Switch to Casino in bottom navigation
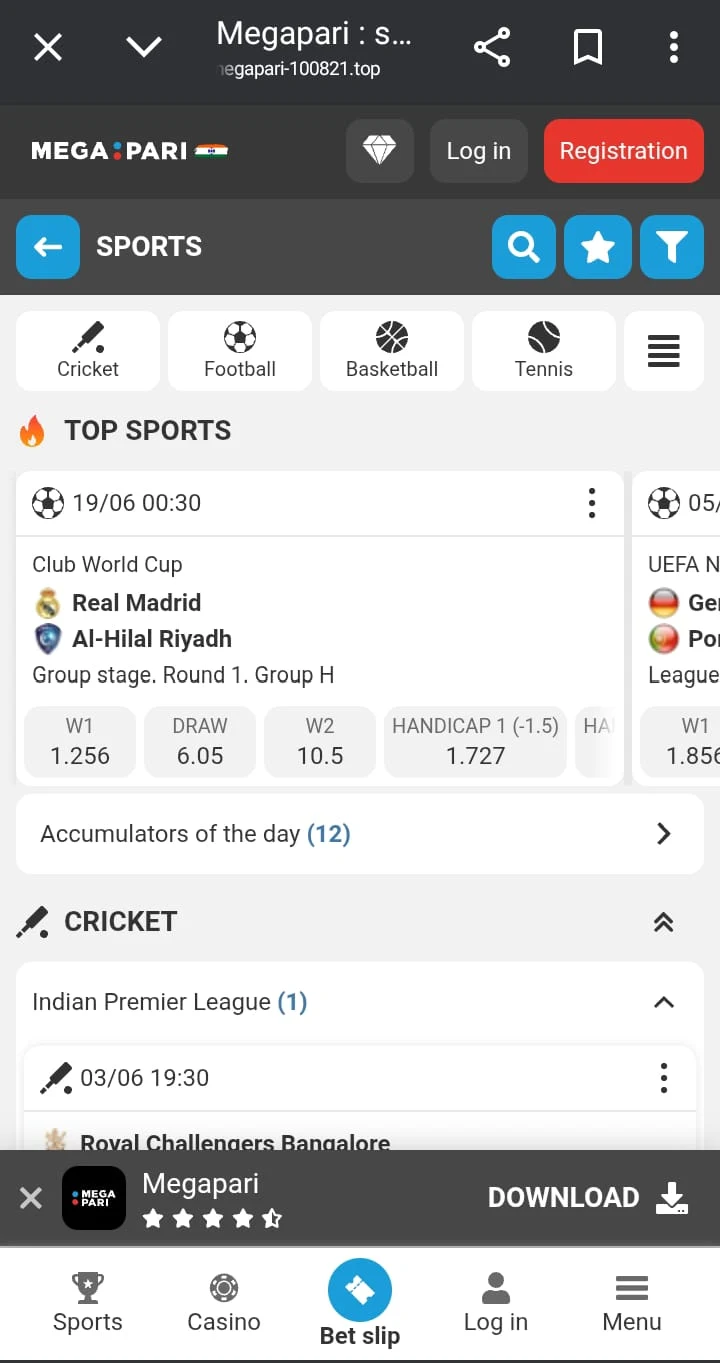The image size is (720, 1363). coord(224,1303)
